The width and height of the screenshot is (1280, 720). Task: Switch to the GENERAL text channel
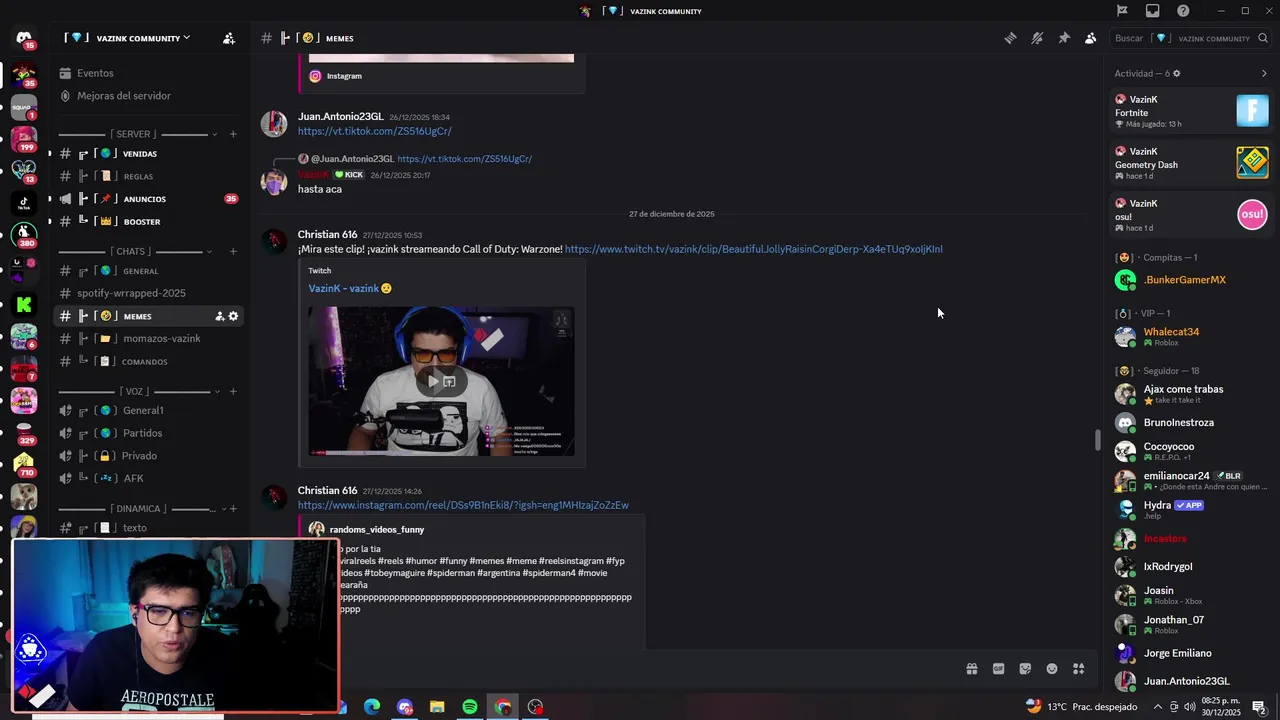pos(147,271)
